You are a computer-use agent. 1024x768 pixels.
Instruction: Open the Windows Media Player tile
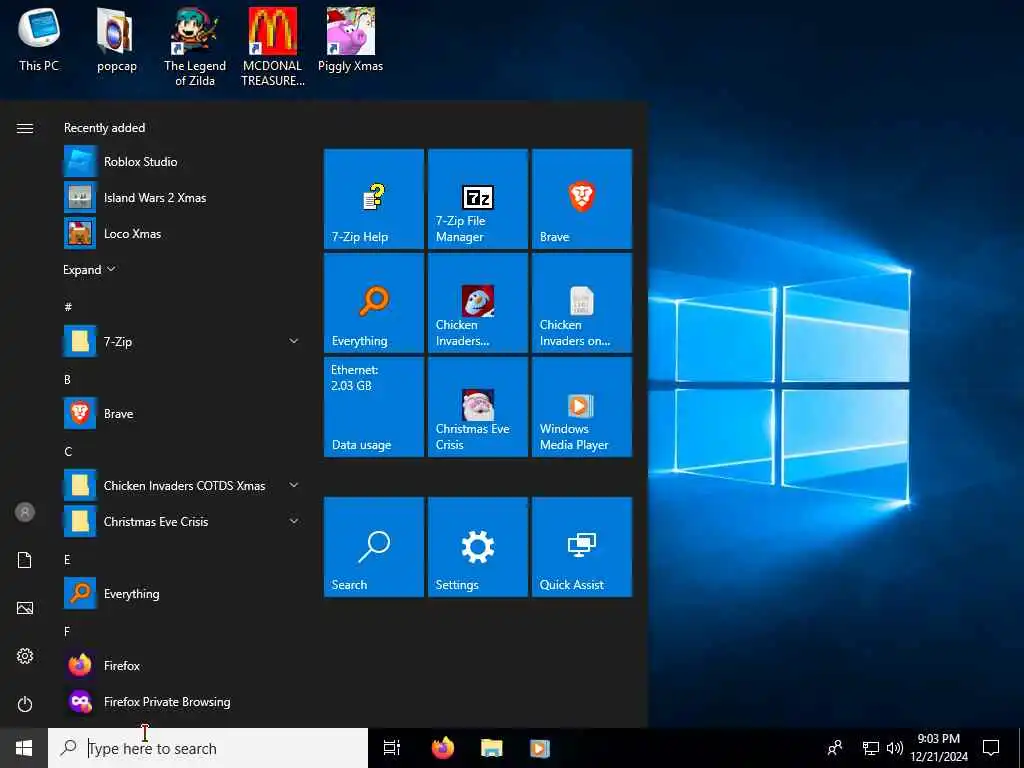581,407
